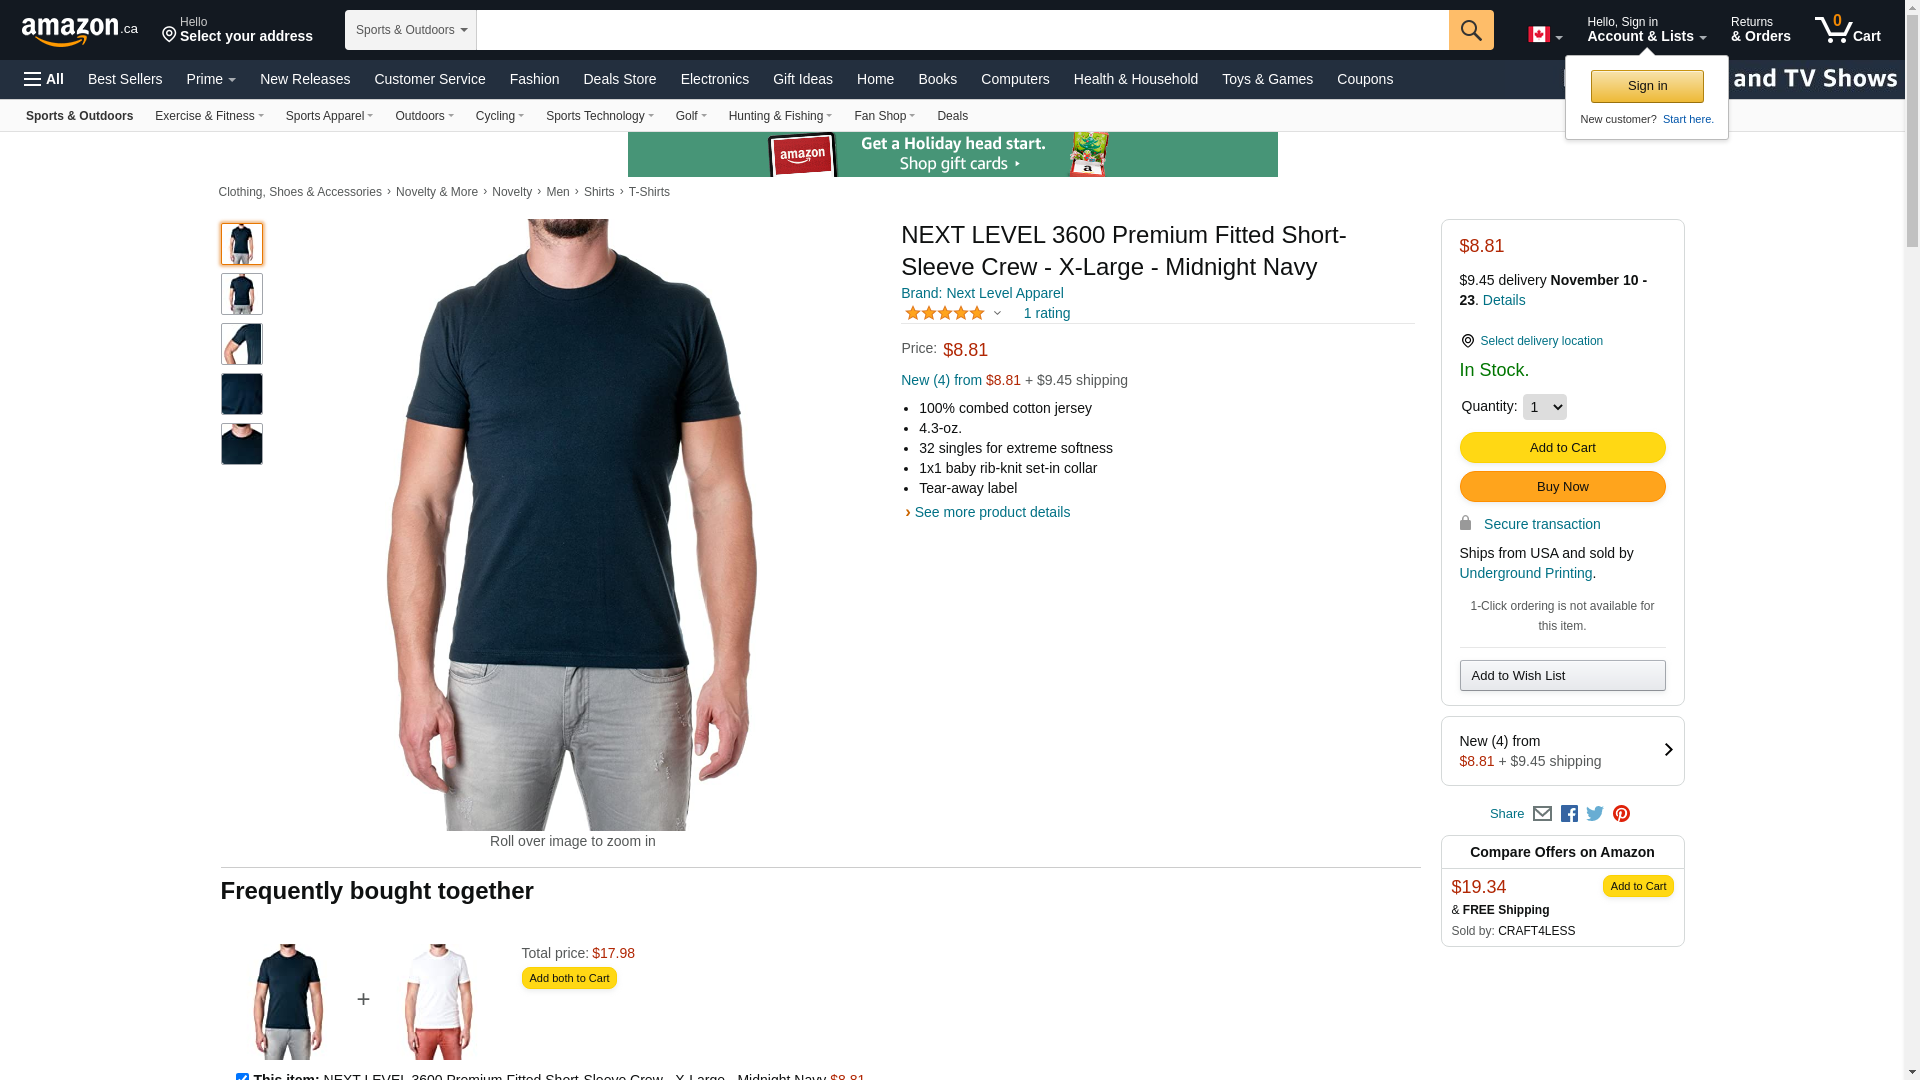Open the All hamburger menu
Image resolution: width=1920 pixels, height=1080 pixels.
(44, 79)
